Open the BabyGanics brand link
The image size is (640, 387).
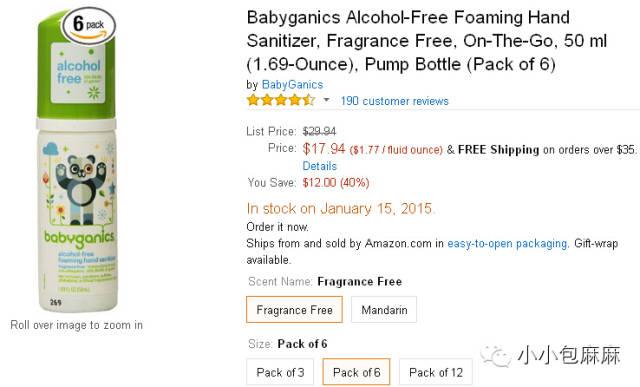[x=292, y=85]
